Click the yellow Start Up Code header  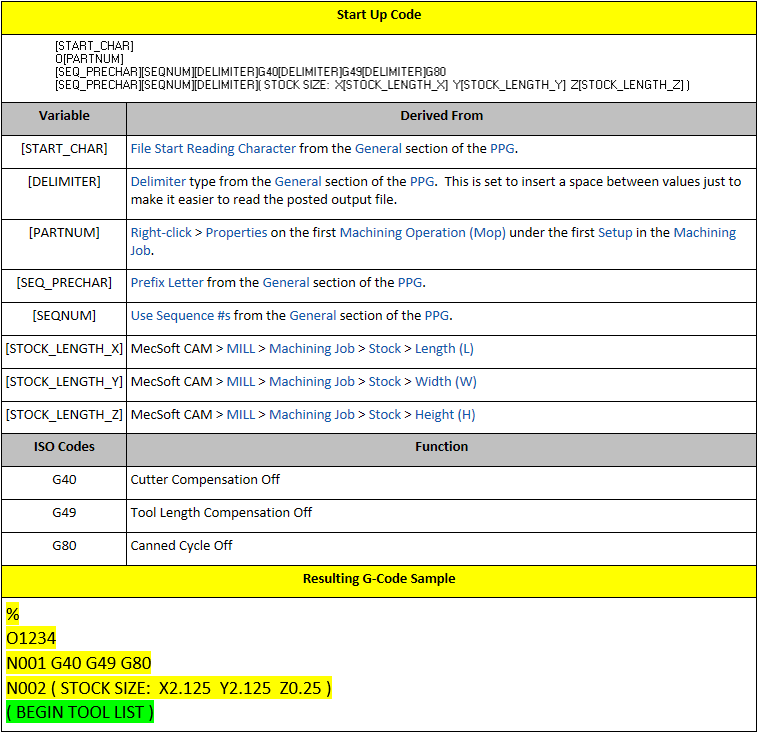[x=378, y=15]
